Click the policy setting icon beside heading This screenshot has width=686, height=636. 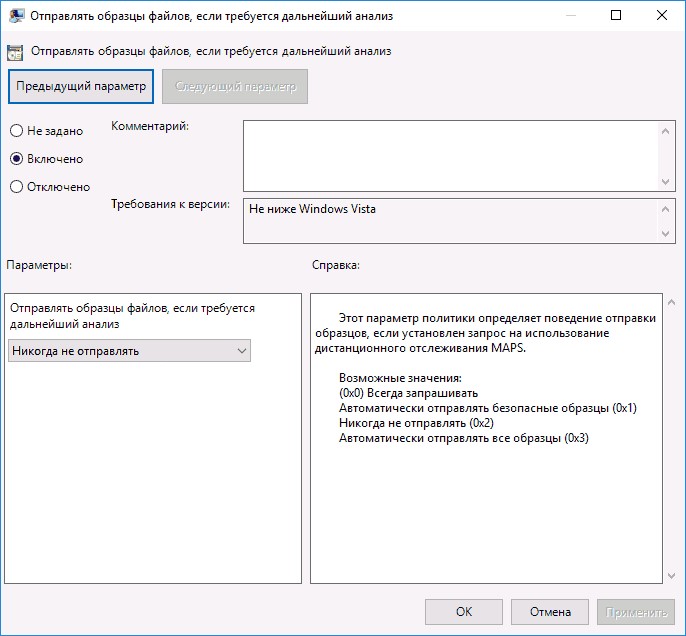pos(15,52)
